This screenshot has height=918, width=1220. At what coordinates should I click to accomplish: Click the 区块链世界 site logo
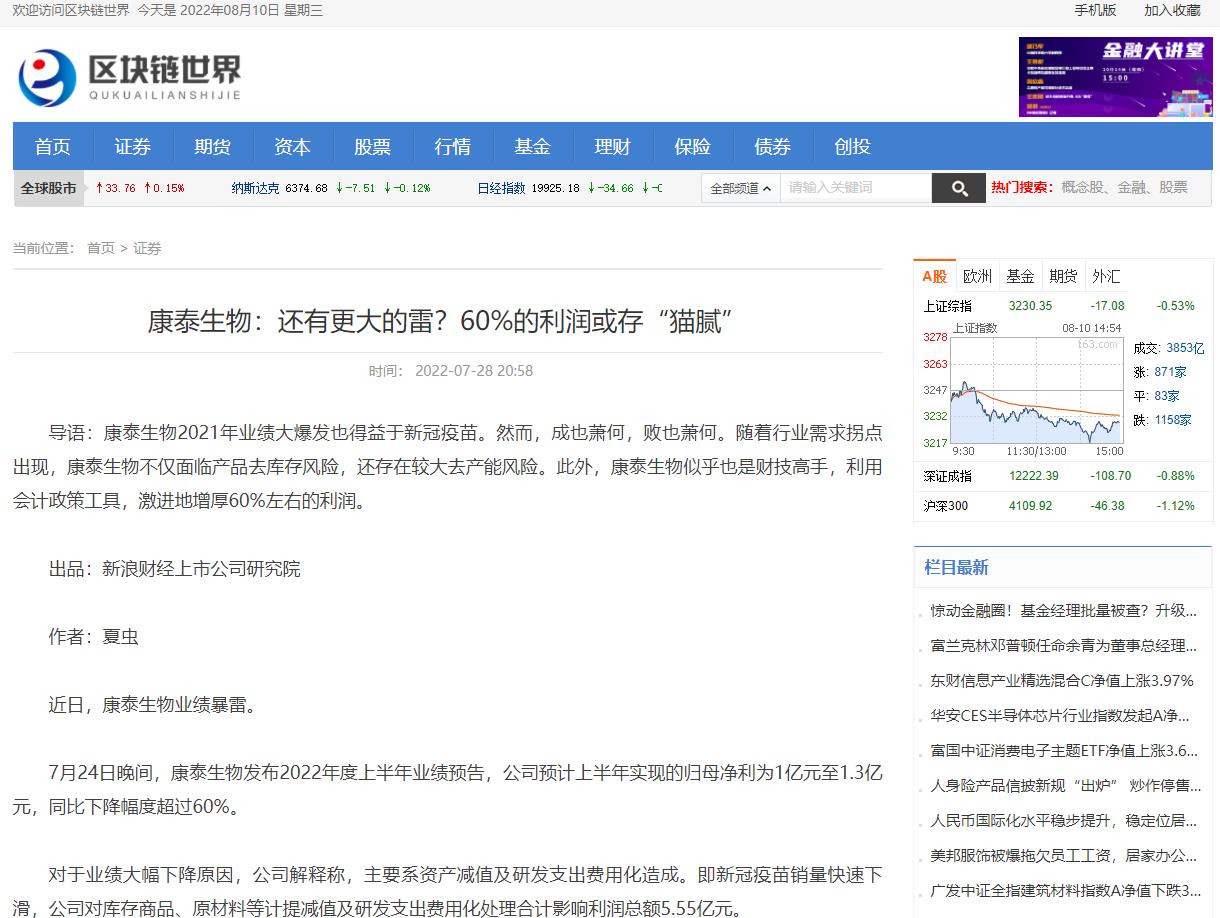129,76
